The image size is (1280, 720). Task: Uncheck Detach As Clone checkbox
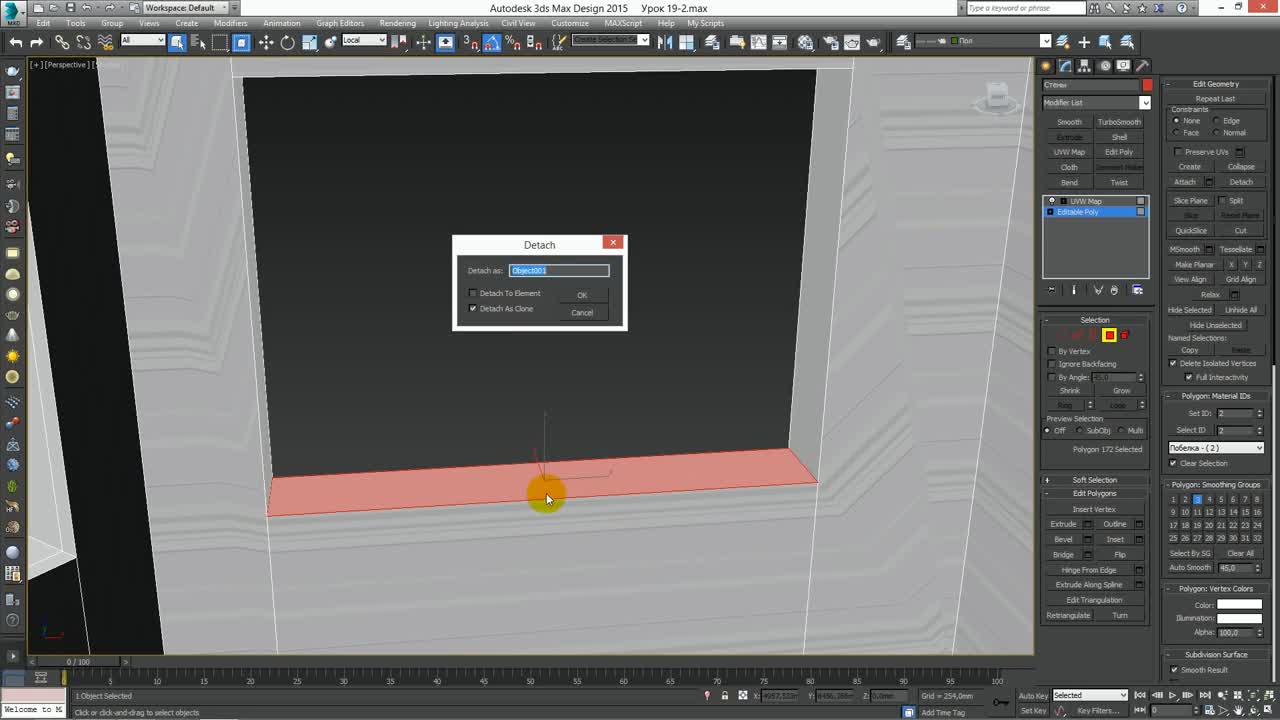coord(473,308)
